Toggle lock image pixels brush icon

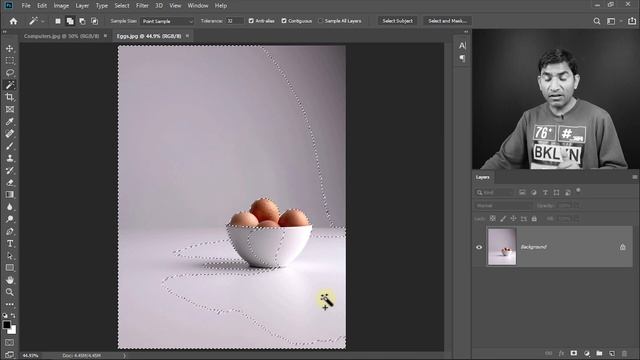coord(503,219)
